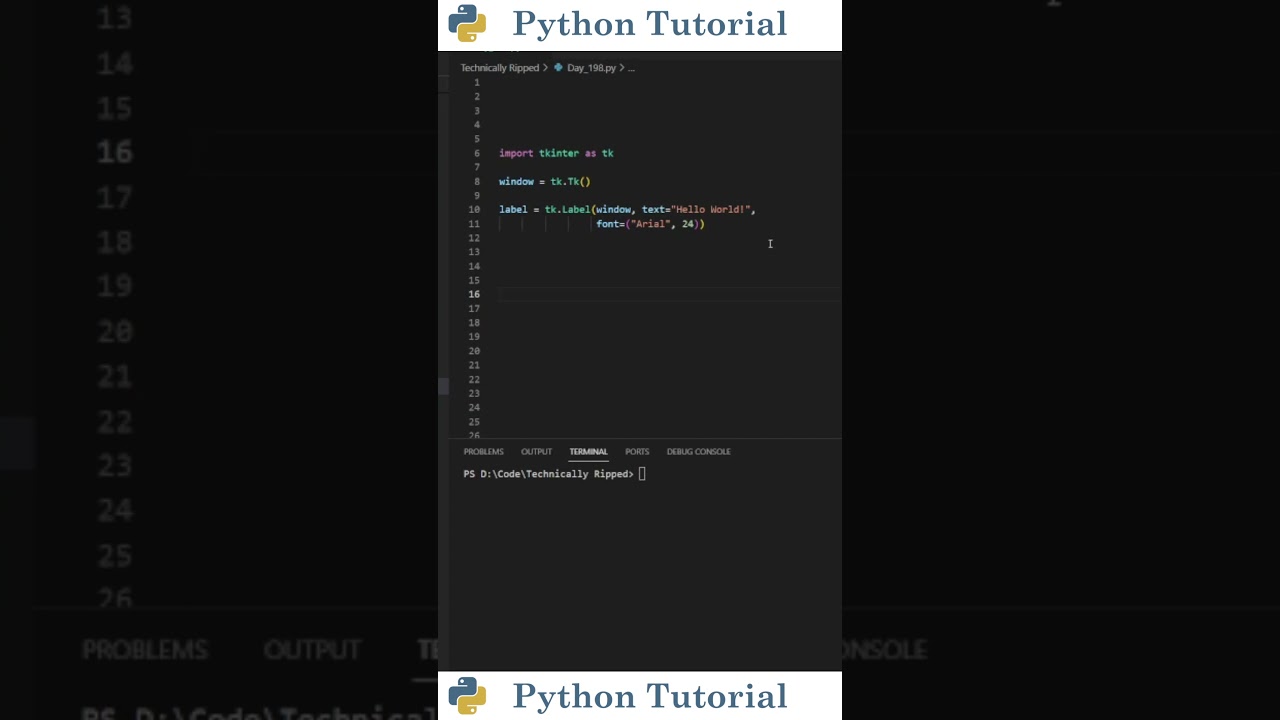Click the Python file icon in breadcrumb

click(559, 68)
